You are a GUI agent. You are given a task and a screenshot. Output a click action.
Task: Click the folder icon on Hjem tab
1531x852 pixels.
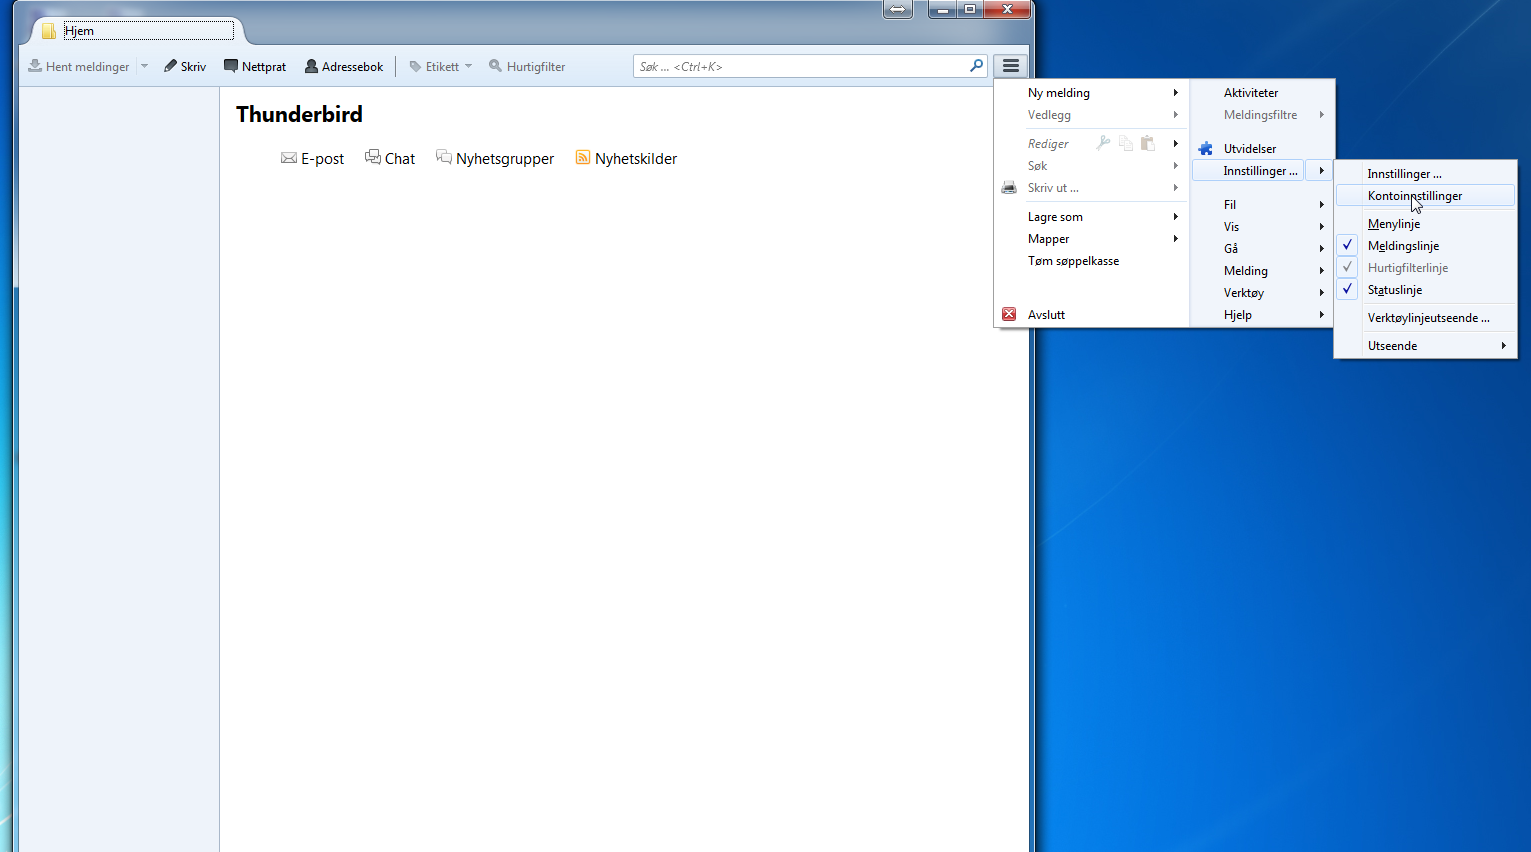click(48, 31)
